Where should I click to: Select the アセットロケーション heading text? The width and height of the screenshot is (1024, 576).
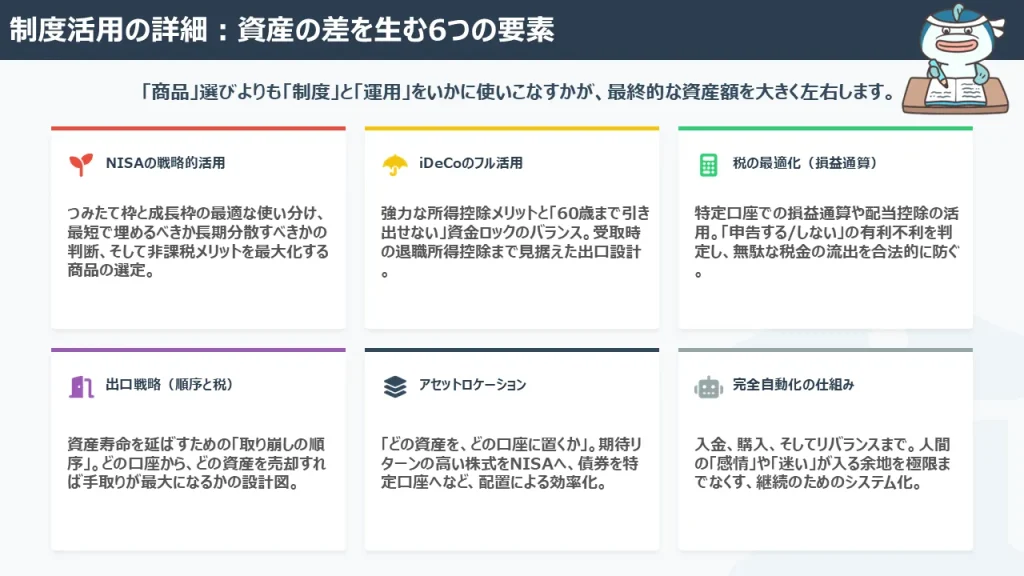point(472,385)
